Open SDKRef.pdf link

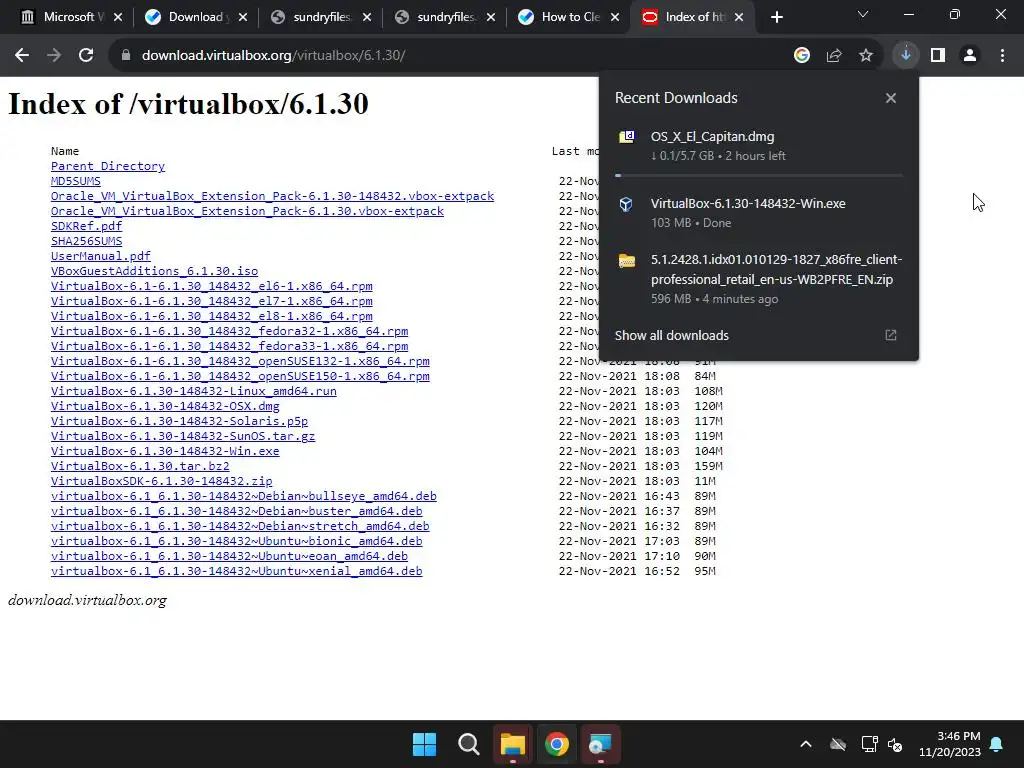pos(86,226)
